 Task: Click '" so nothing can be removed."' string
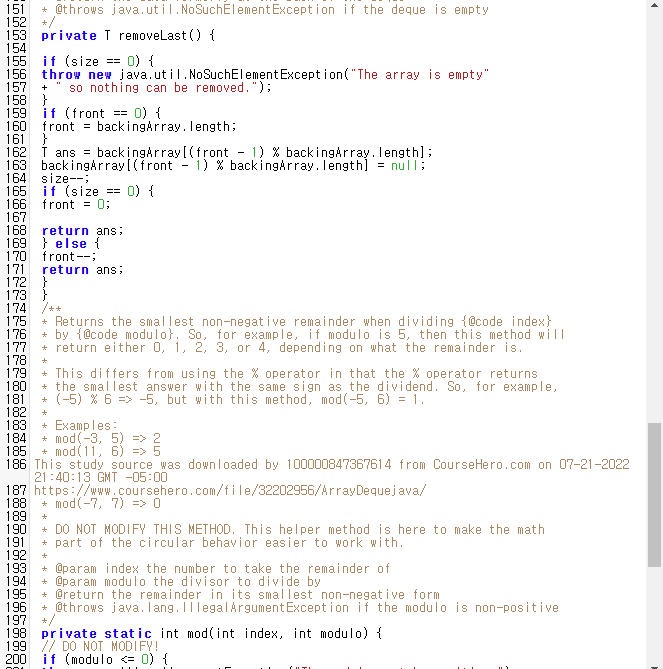[157, 88]
